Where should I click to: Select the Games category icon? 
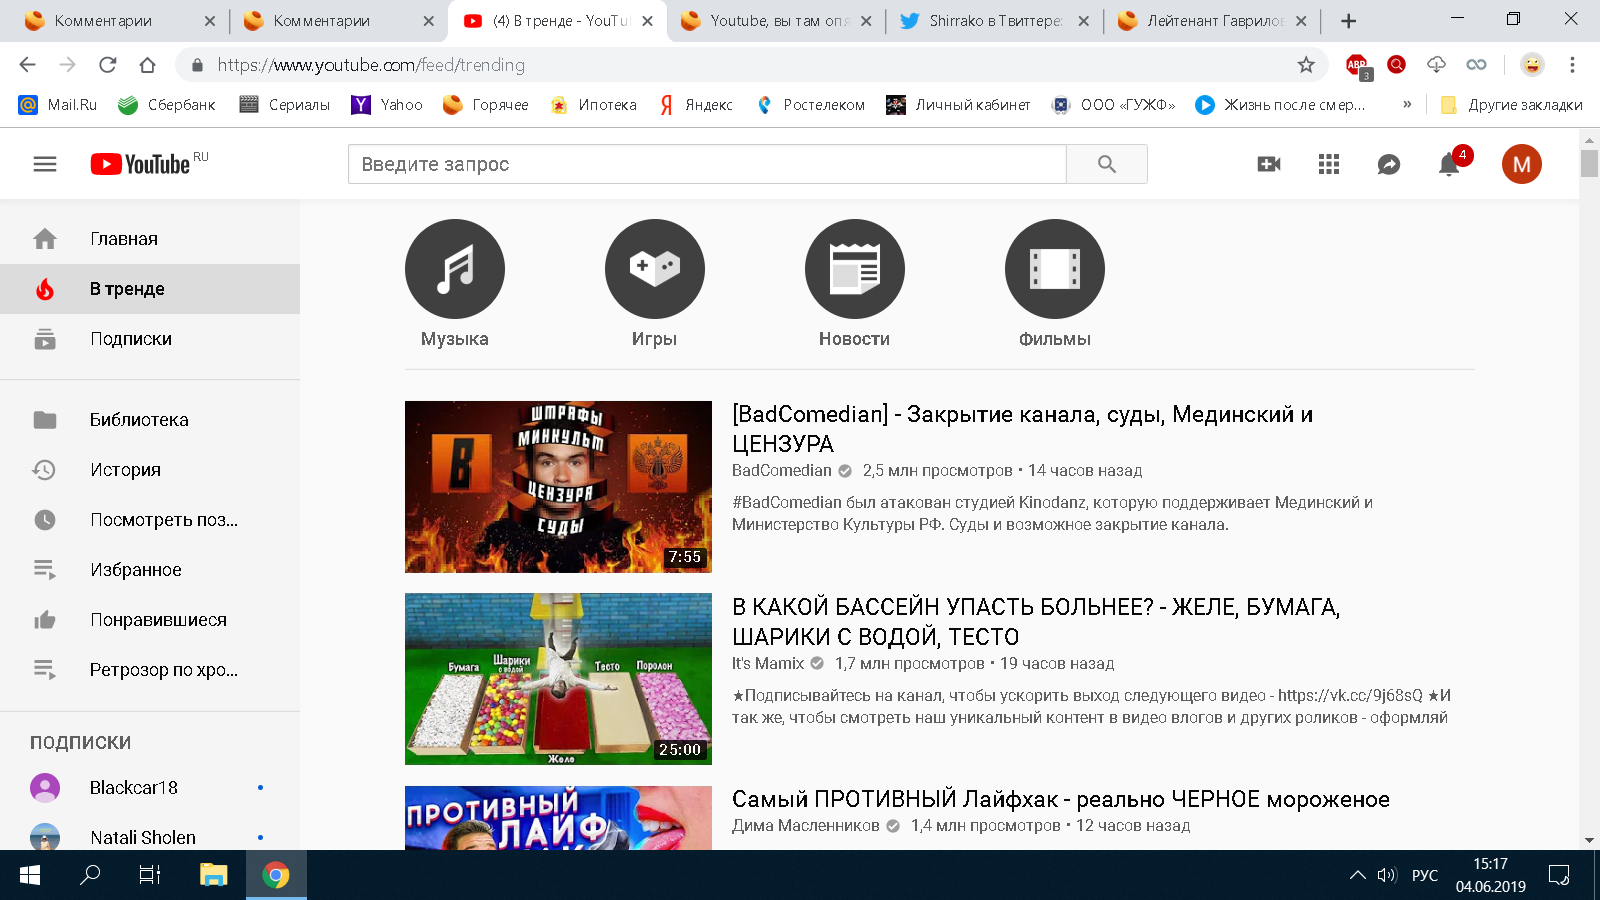(654, 269)
